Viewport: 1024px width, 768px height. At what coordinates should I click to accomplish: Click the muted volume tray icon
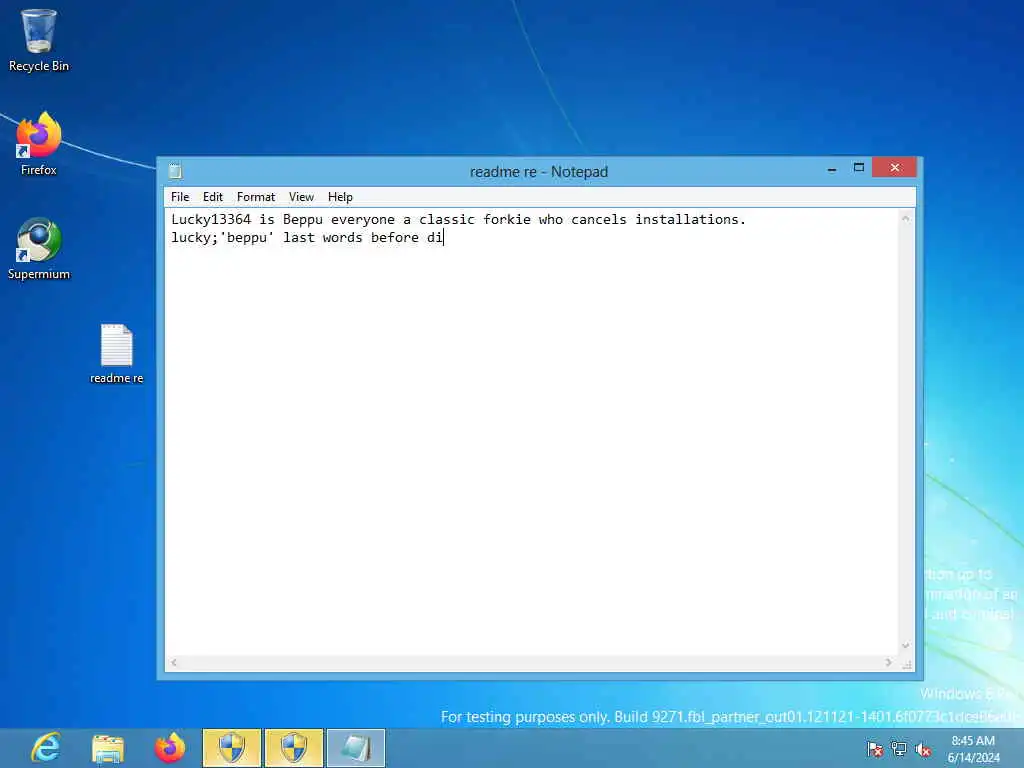point(923,749)
